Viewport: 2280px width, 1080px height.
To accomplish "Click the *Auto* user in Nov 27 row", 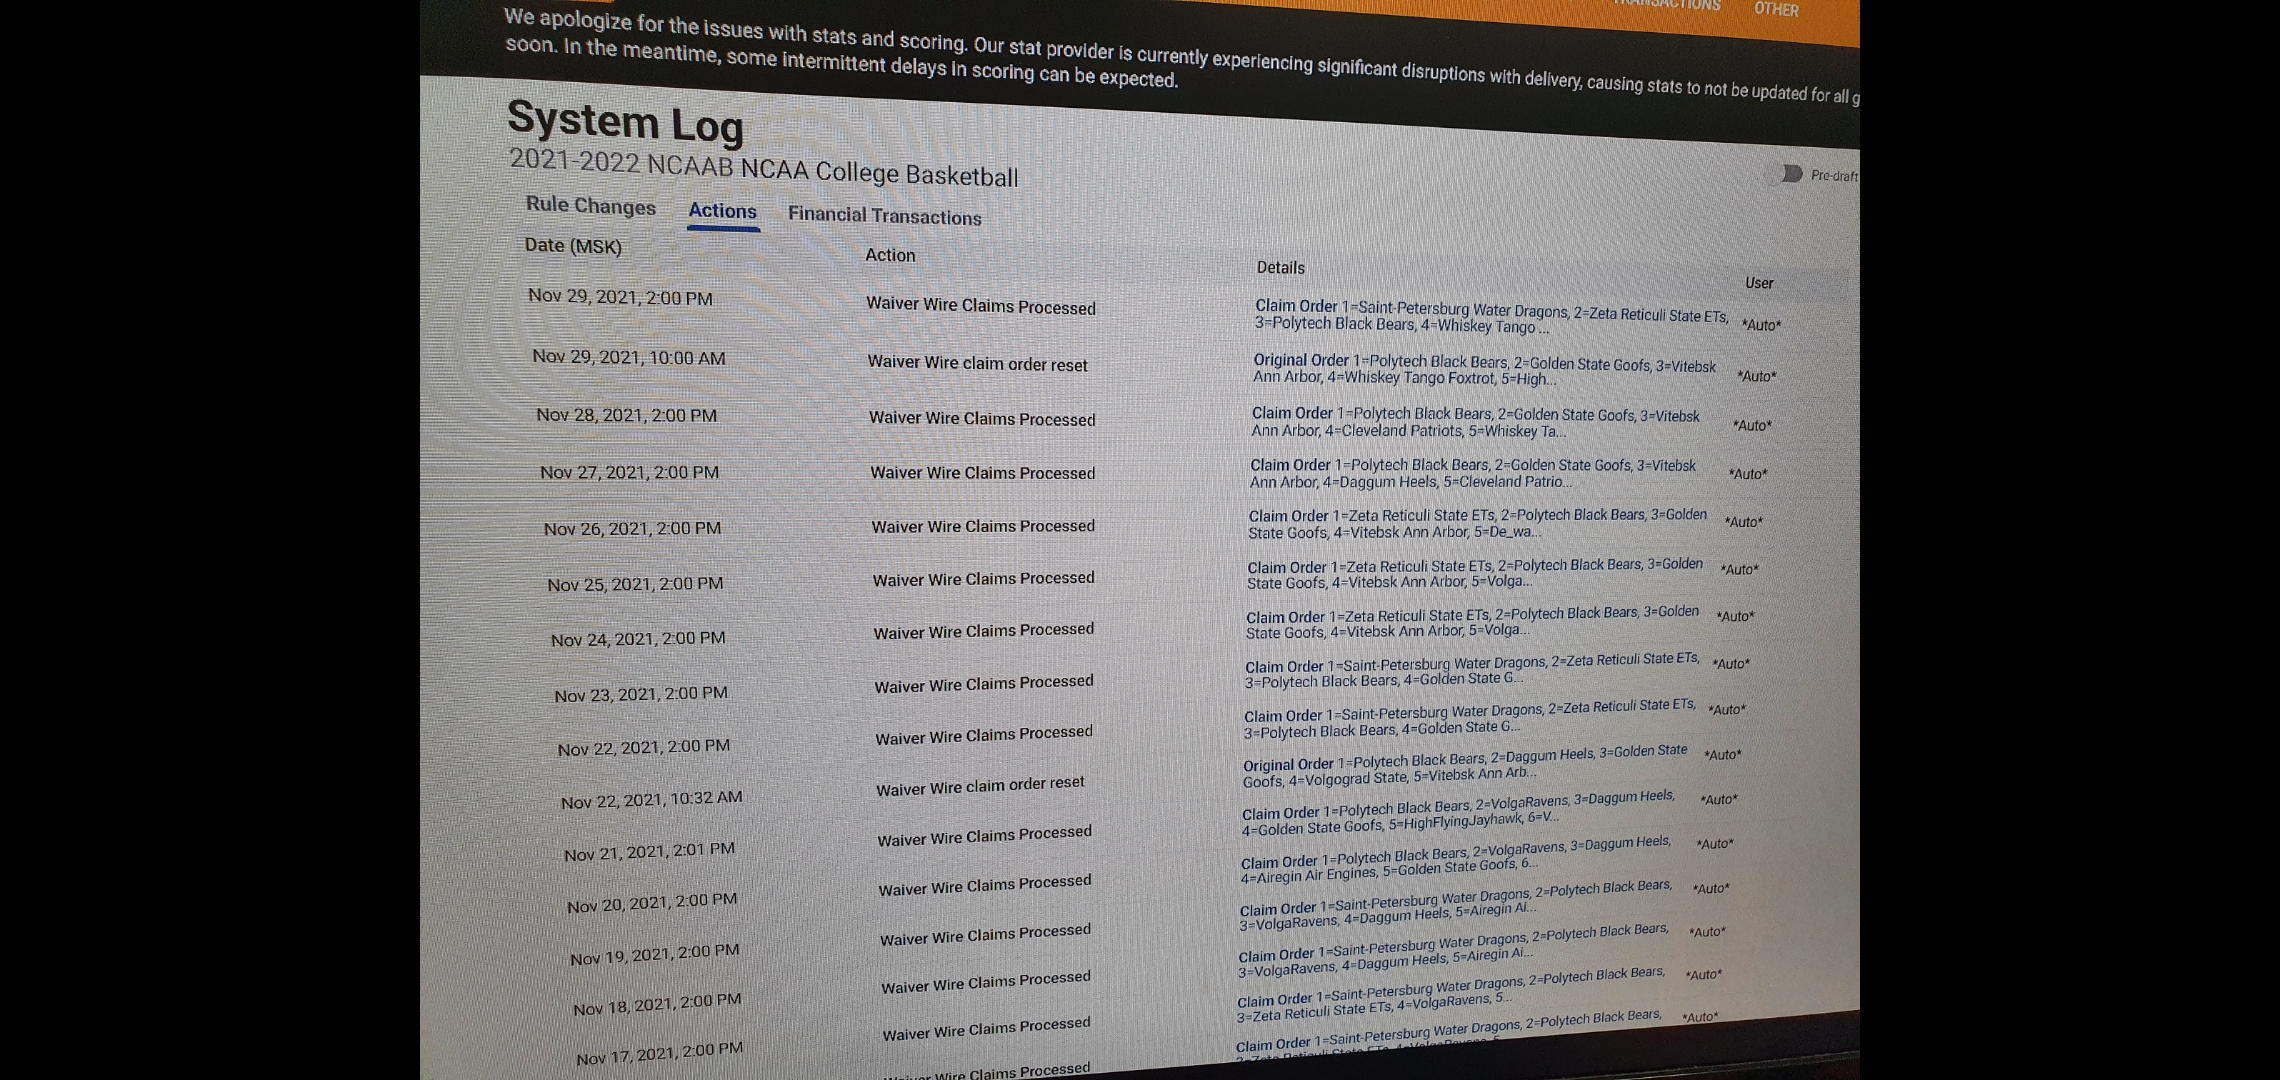I will pyautogui.click(x=1748, y=474).
